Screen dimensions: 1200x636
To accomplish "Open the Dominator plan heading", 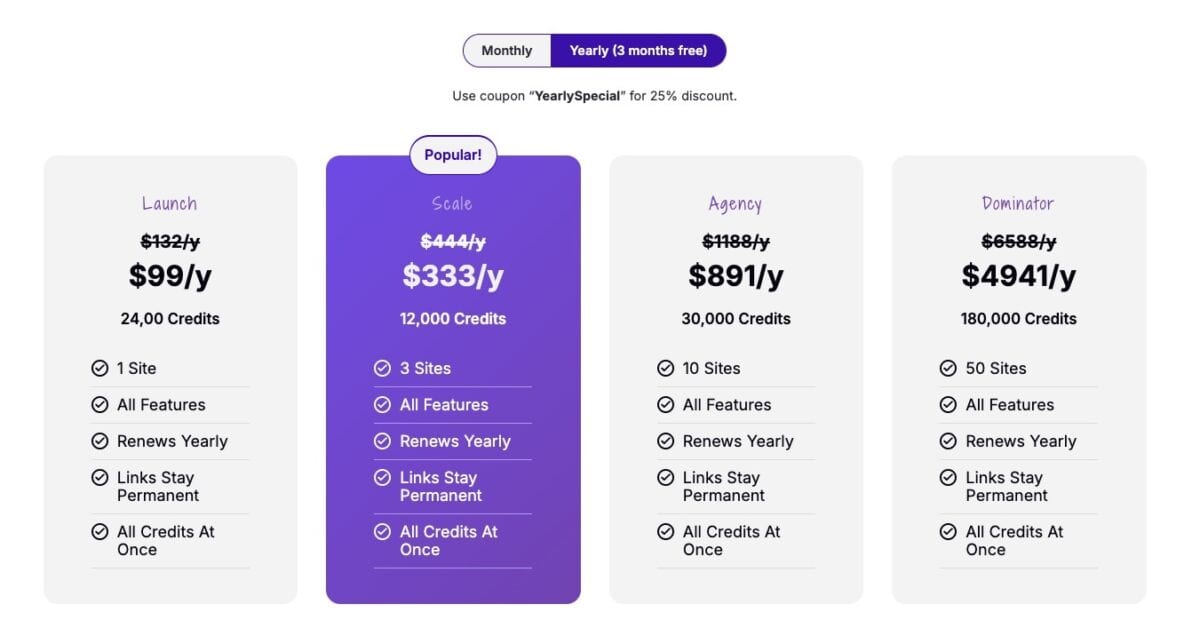I will (x=1018, y=204).
